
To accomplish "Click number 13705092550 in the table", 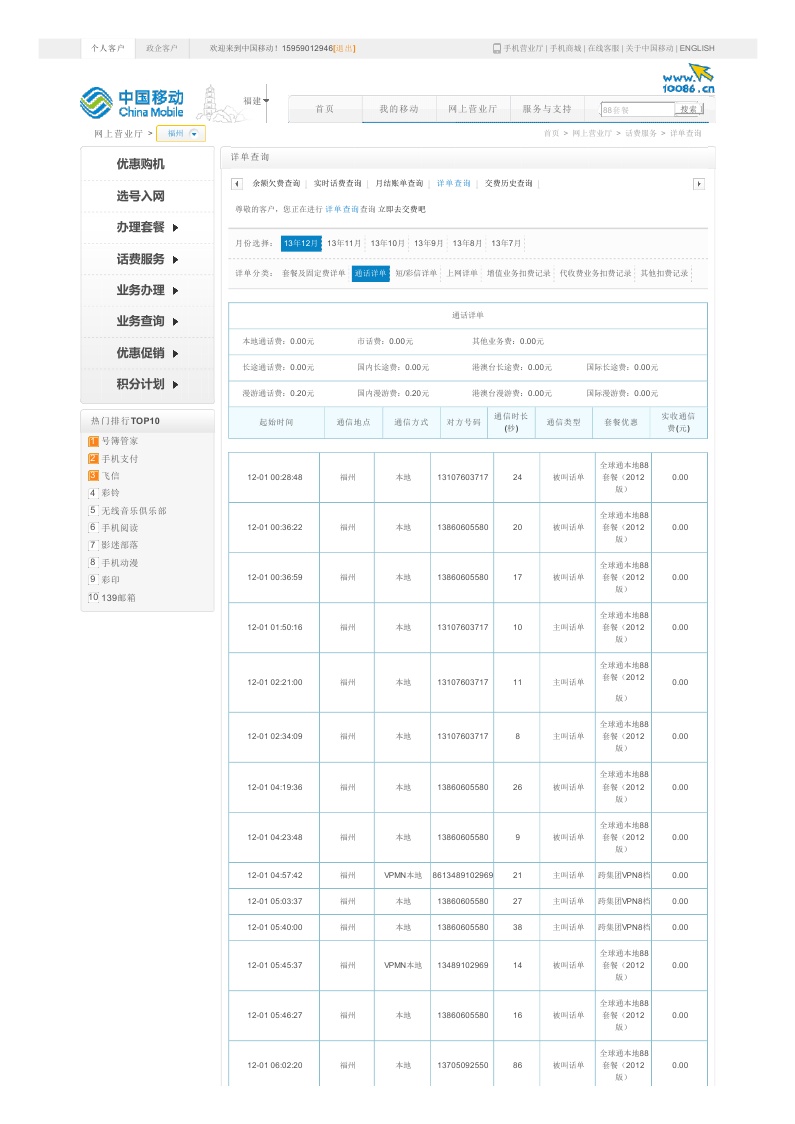I will tap(463, 1065).
